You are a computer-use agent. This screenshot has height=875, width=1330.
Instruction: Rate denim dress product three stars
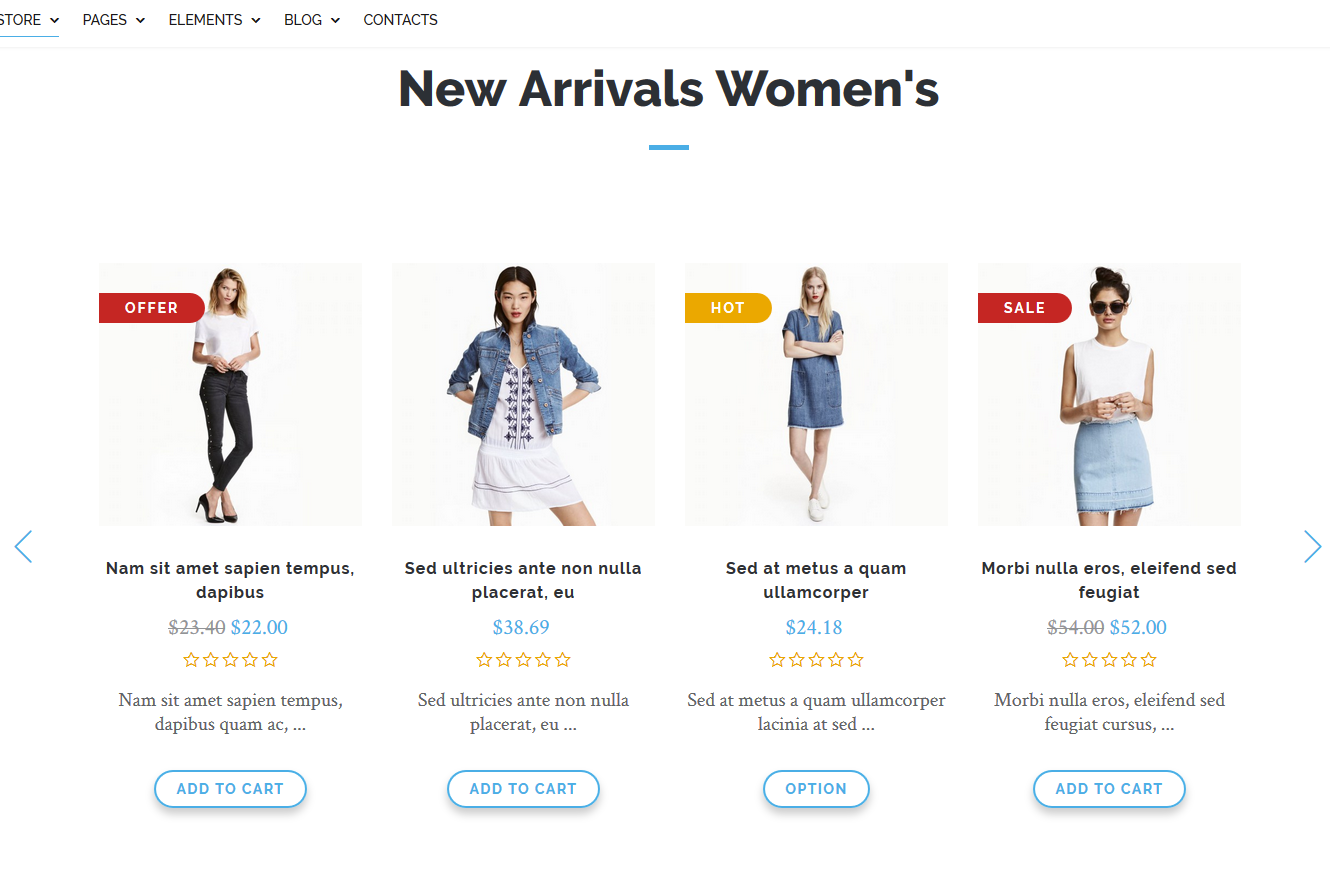click(816, 660)
